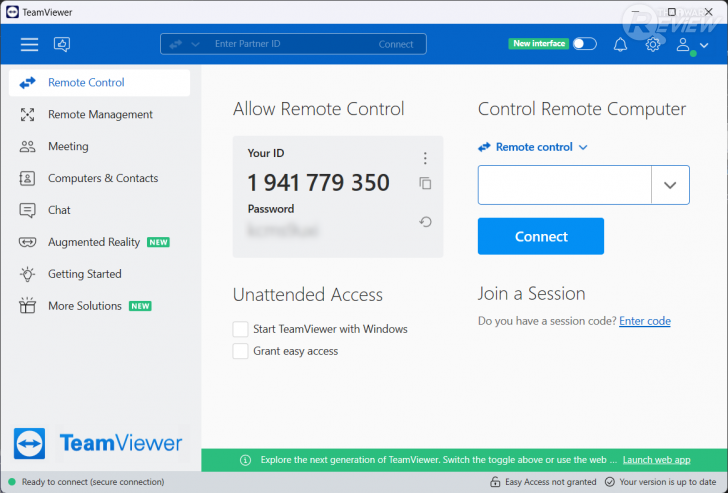Click the version up-to-date checkmark icon
The height and width of the screenshot is (493, 728).
(x=610, y=482)
